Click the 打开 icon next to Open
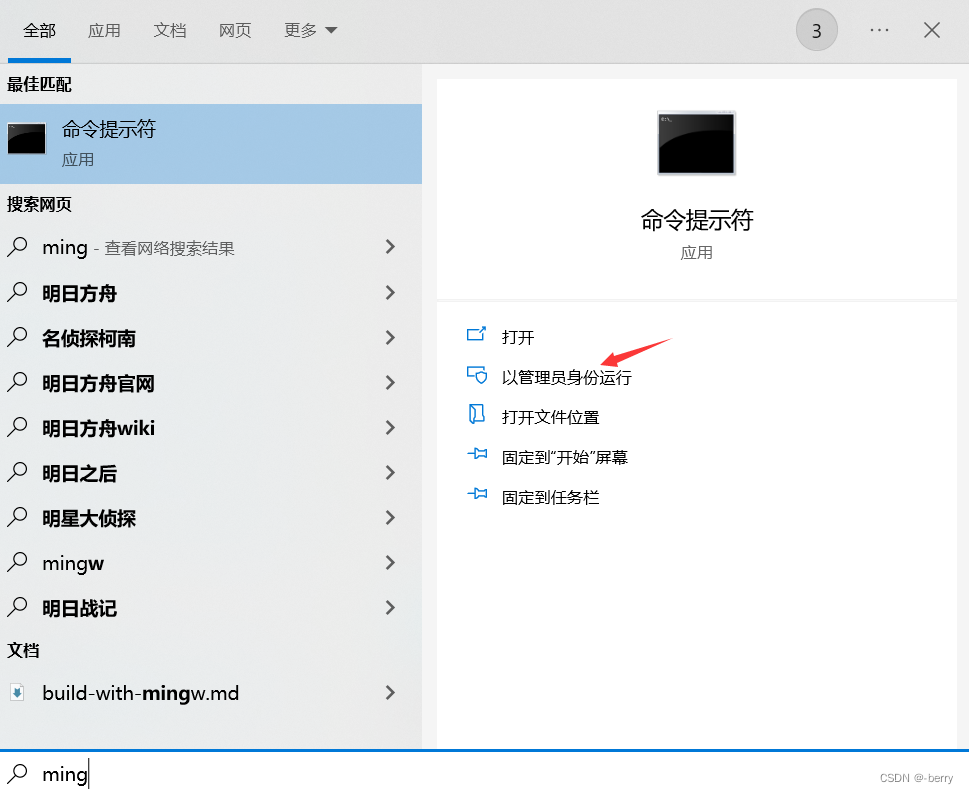The width and height of the screenshot is (969, 794). (478, 337)
